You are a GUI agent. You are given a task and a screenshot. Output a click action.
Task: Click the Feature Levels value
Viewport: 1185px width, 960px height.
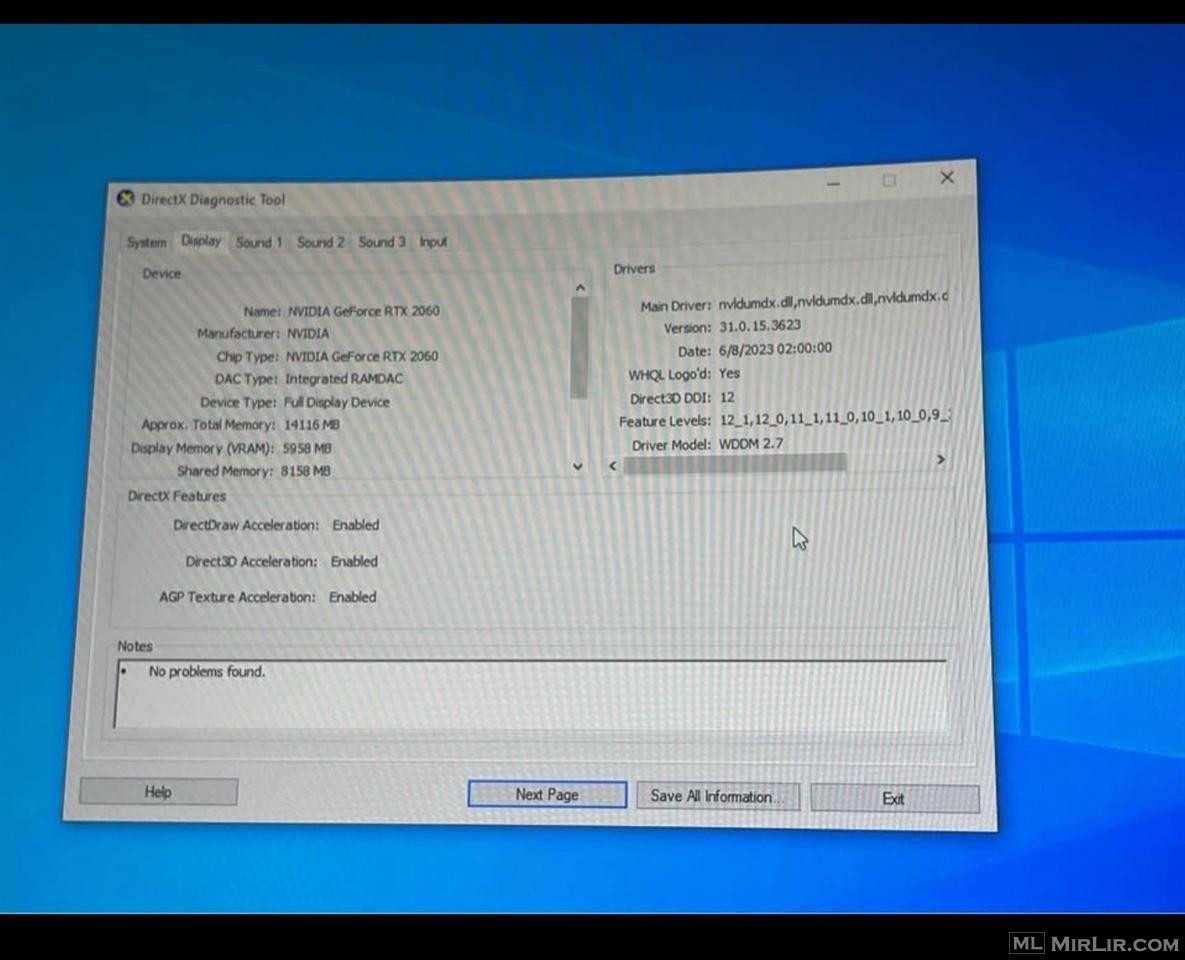835,417
